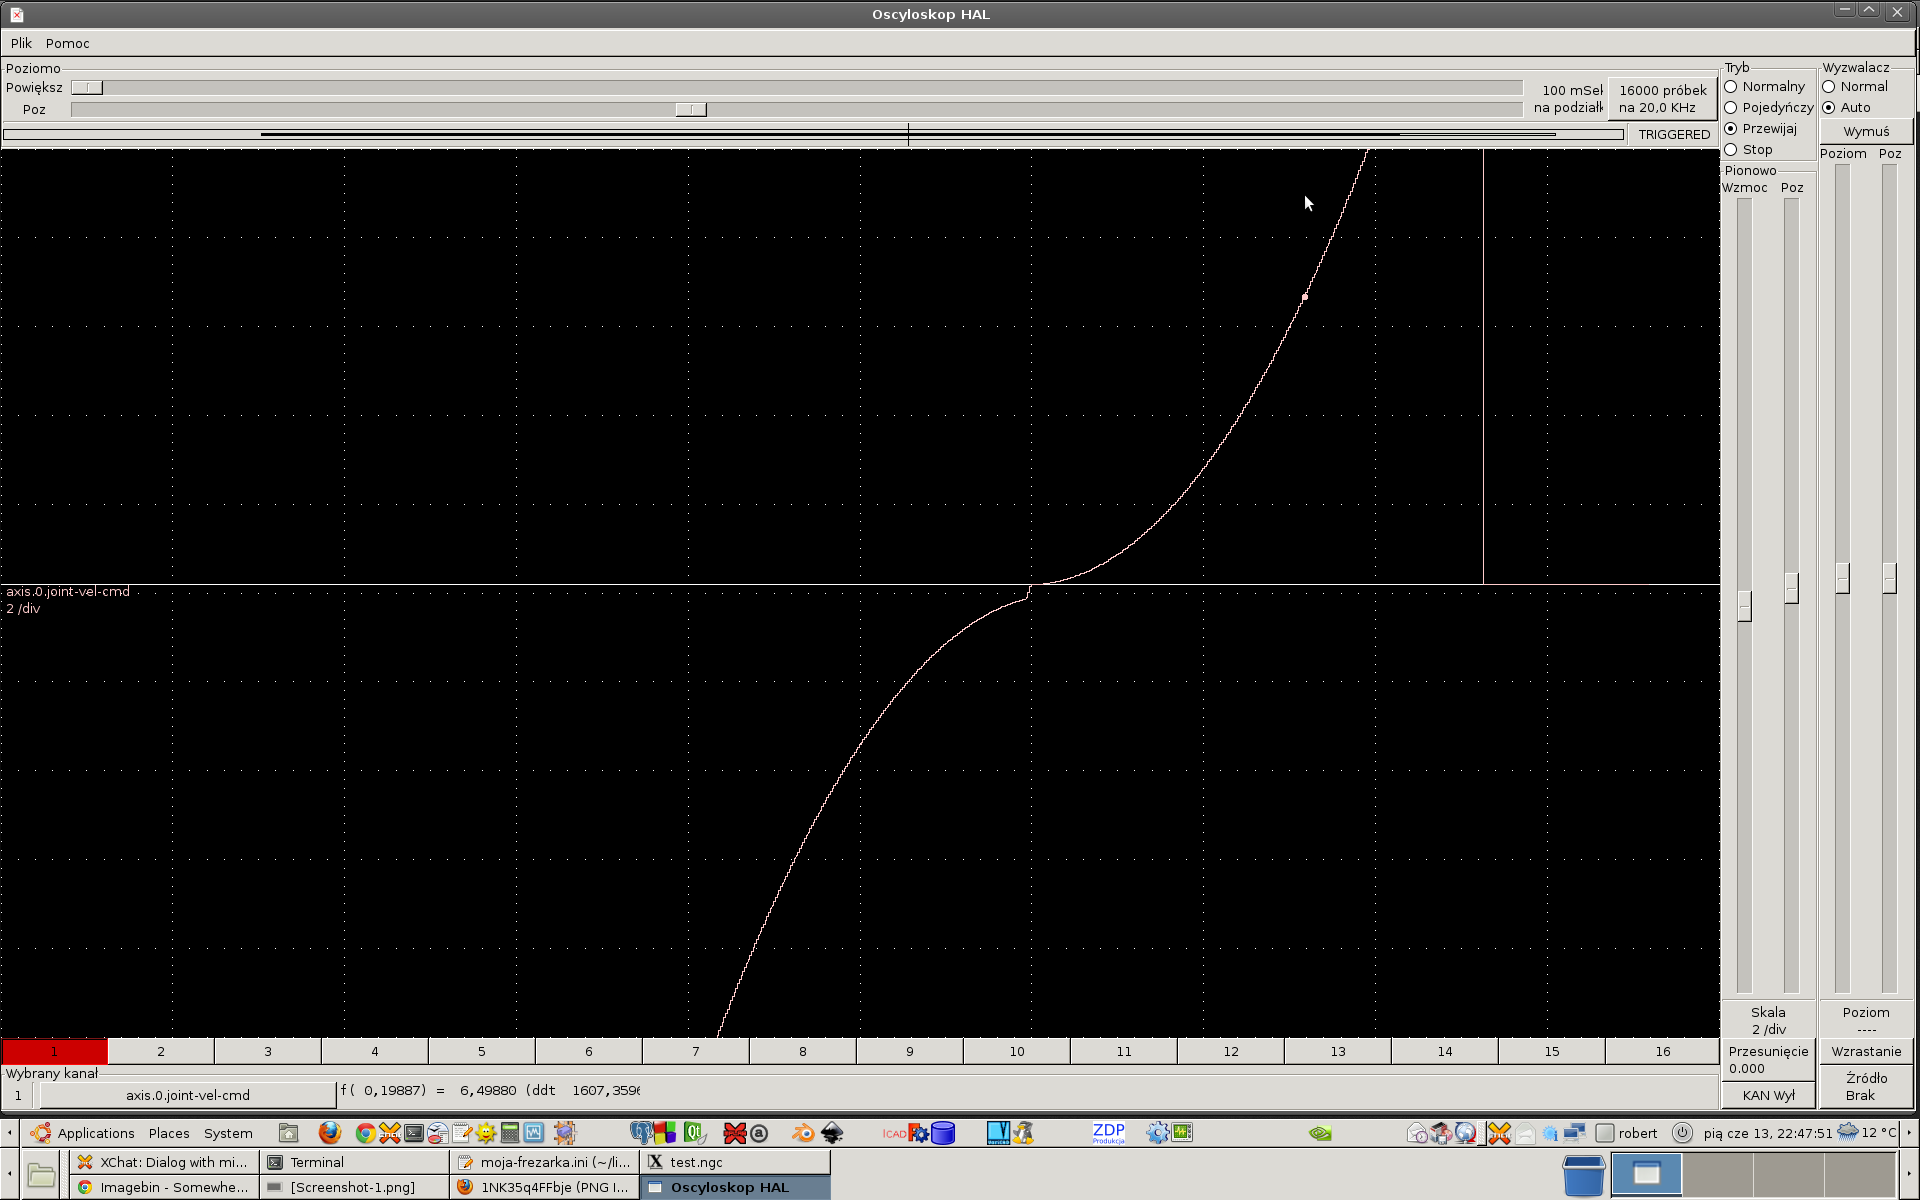The image size is (1920, 1200).
Task: Open the Applications menu
Action: pos(96,1133)
